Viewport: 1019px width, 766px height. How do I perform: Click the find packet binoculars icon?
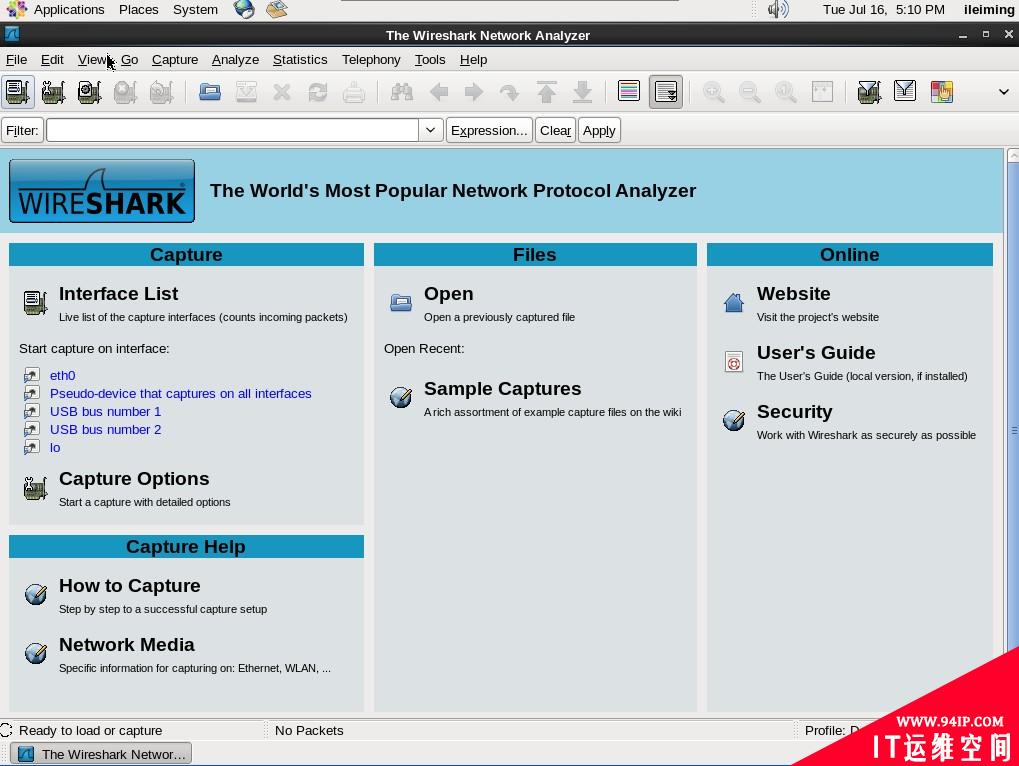(402, 92)
